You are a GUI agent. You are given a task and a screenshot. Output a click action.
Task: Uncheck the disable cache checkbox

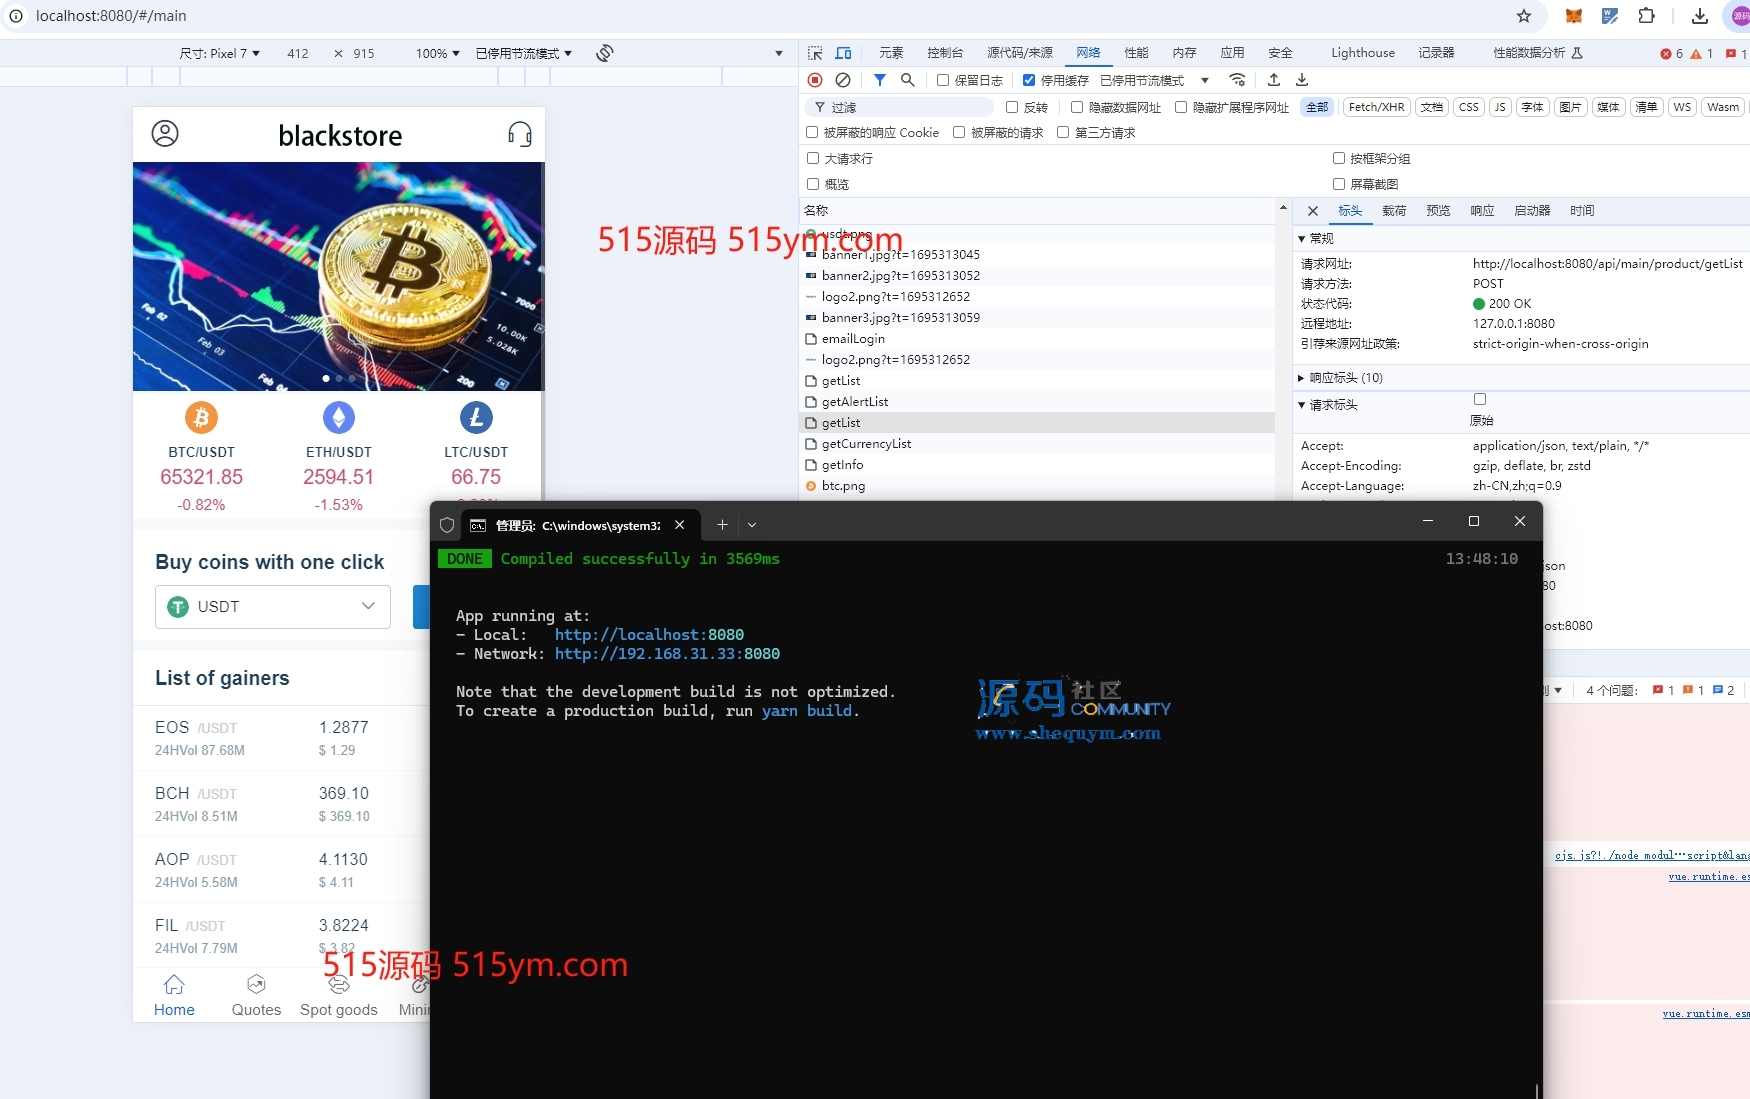[1029, 80]
